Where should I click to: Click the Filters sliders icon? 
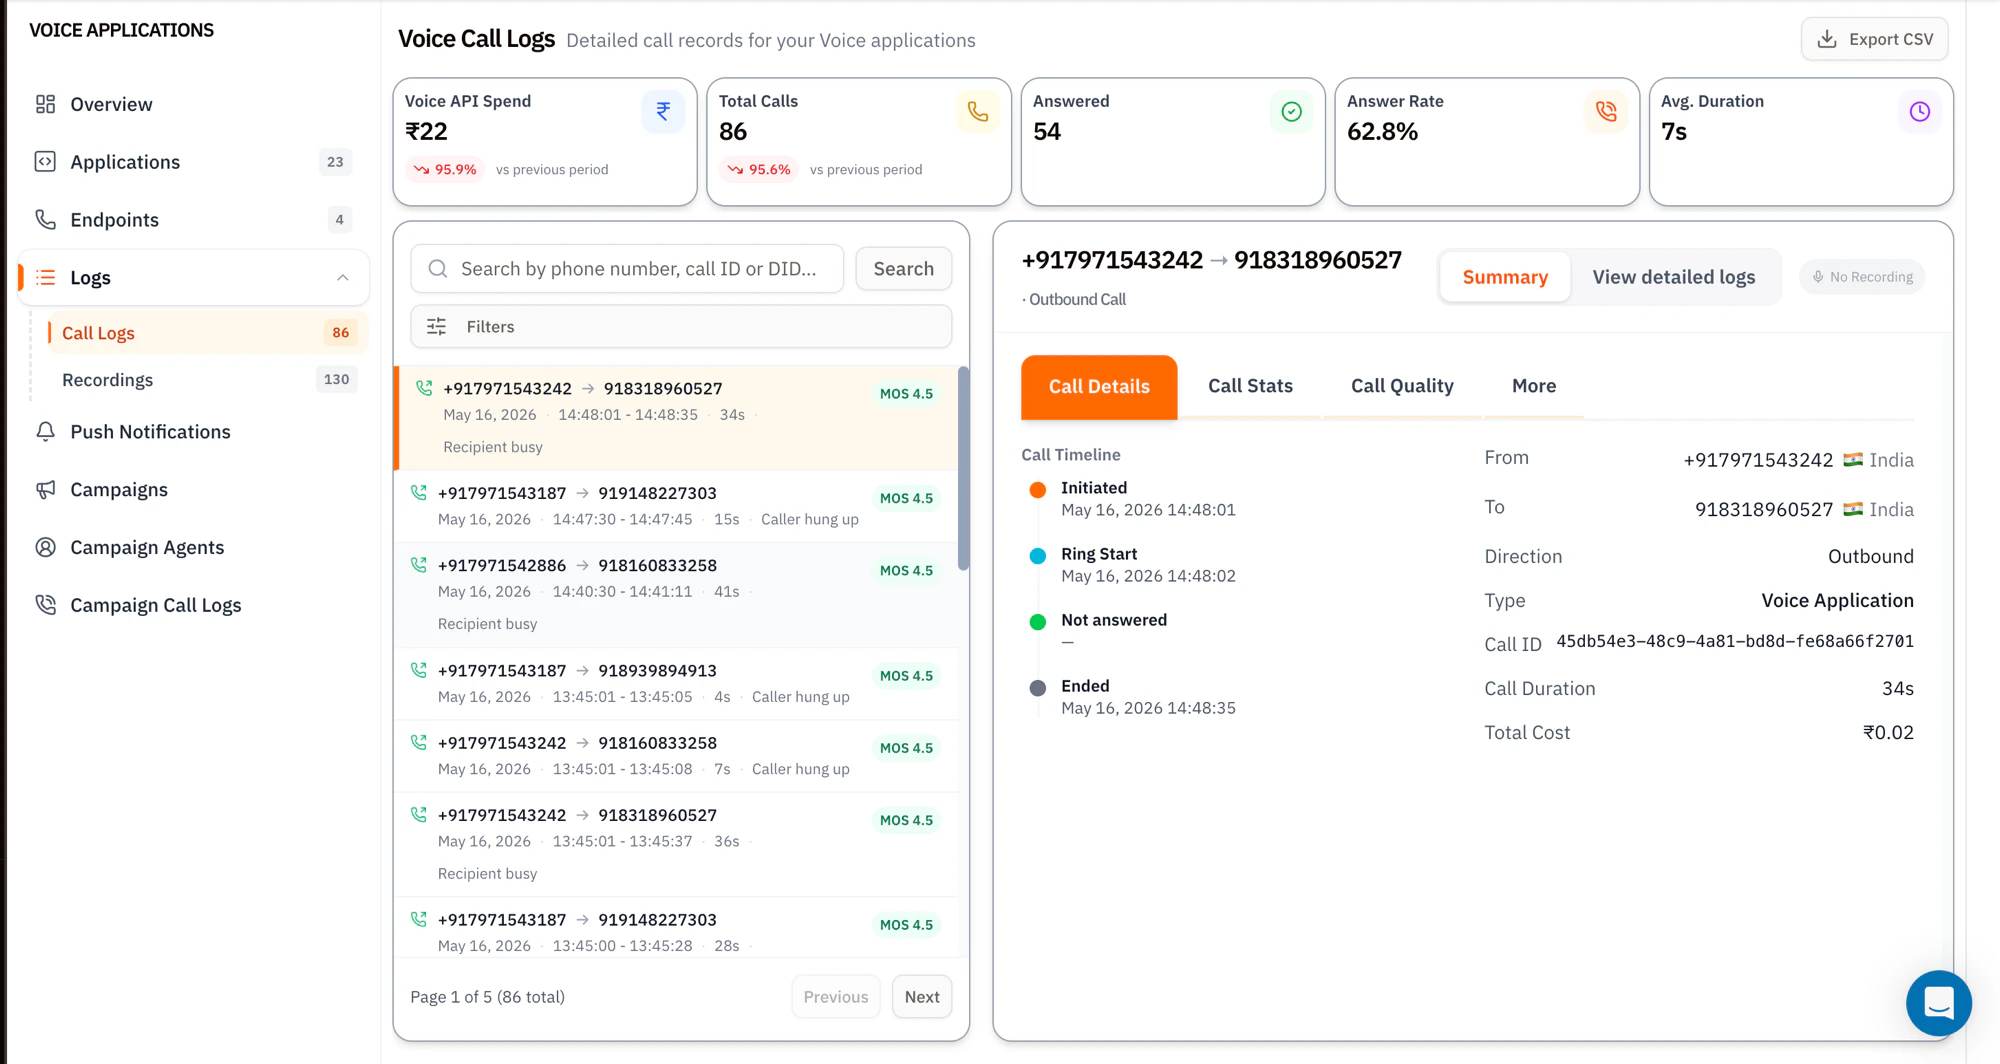(x=437, y=327)
